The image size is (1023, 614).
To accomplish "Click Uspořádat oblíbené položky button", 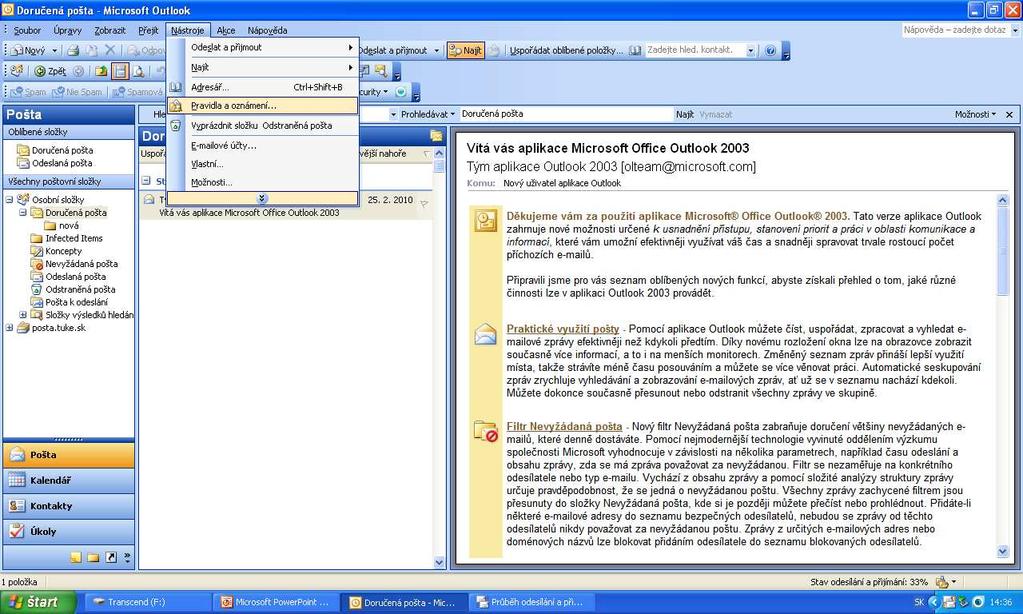I will pos(566,50).
